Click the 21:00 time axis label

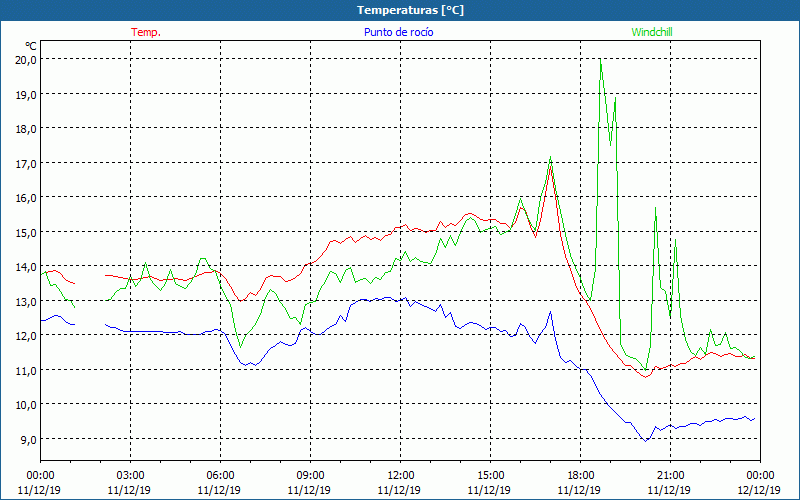[x=670, y=476]
